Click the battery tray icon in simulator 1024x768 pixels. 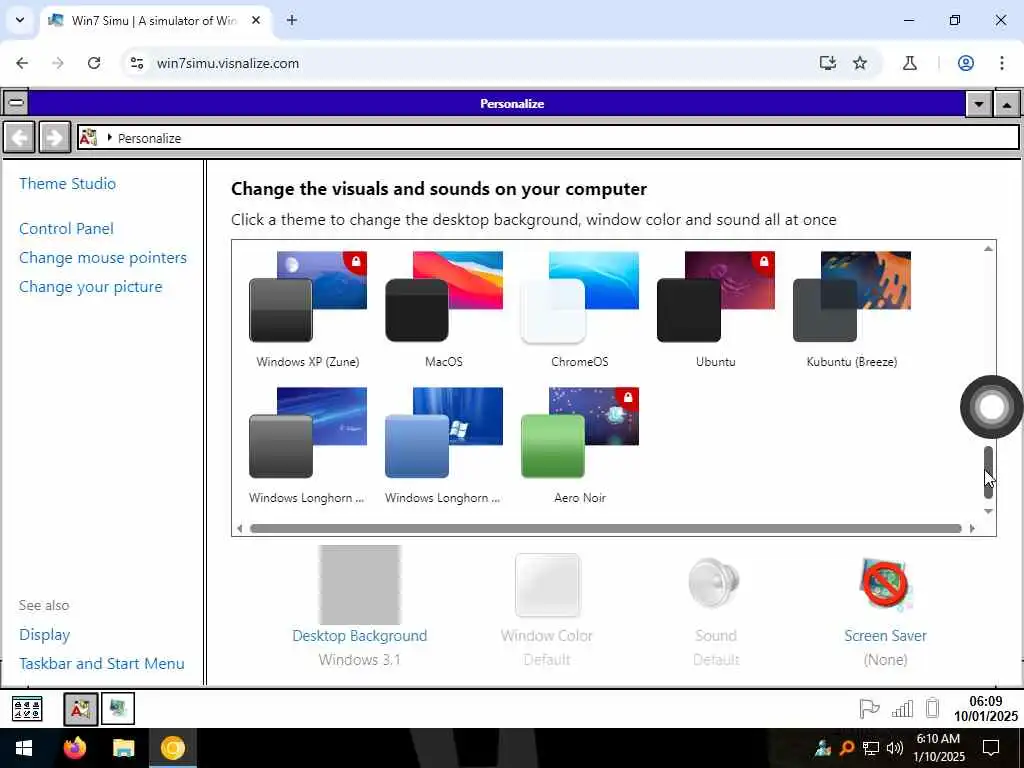click(933, 709)
